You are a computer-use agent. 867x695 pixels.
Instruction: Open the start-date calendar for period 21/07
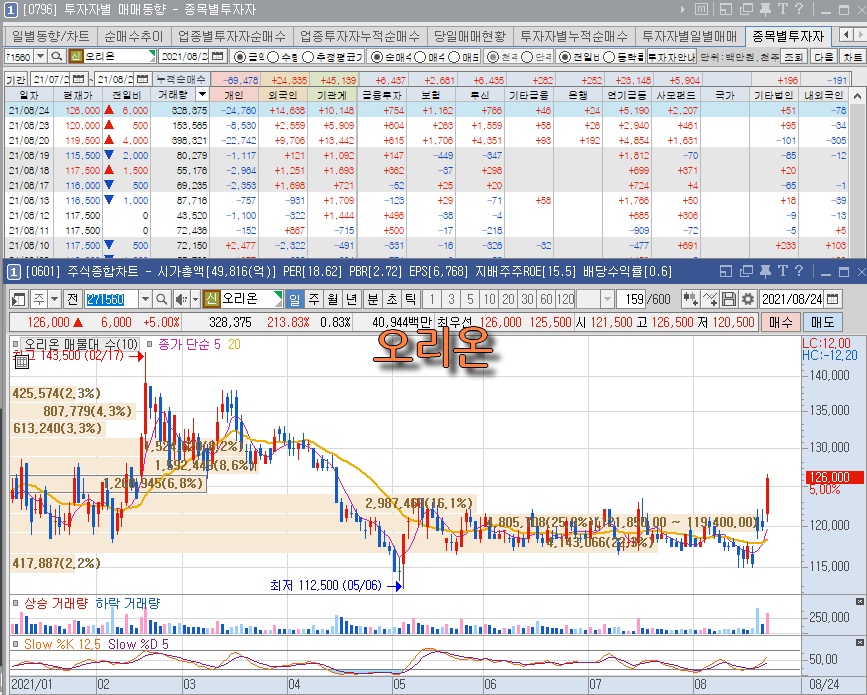click(79, 79)
